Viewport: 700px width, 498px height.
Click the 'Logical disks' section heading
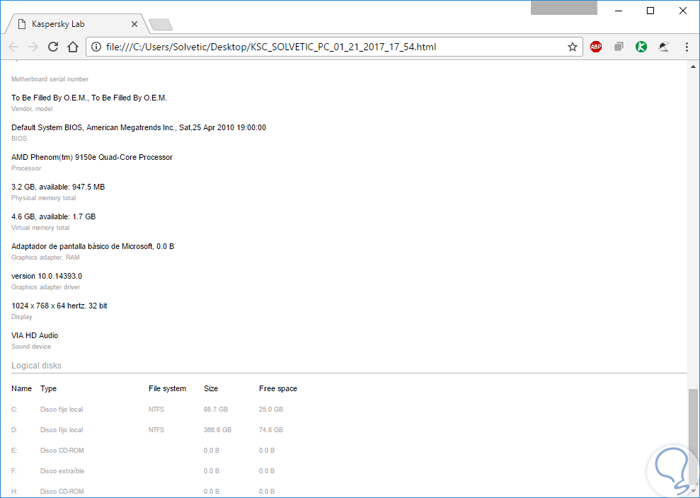36,365
